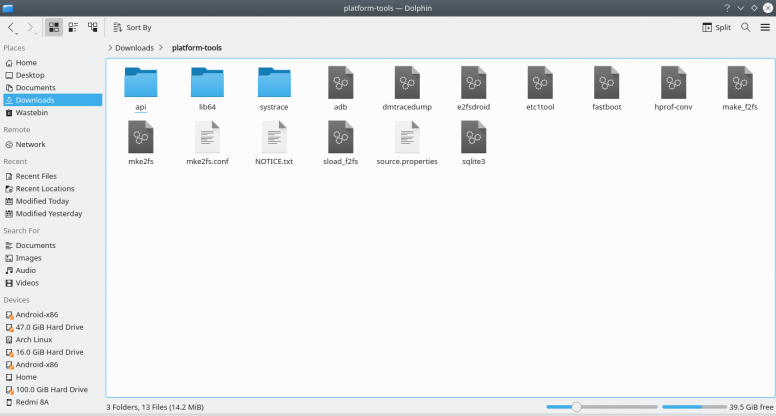Click the Dolphin window title icon
This screenshot has width=776, height=416.
point(8,8)
